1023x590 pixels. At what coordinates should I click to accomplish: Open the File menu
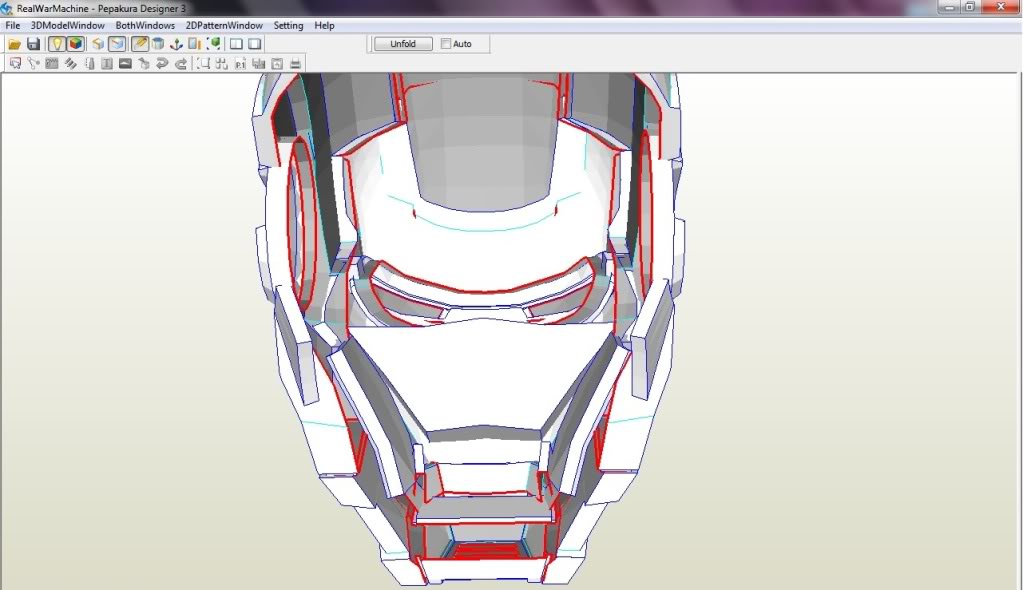[13, 25]
